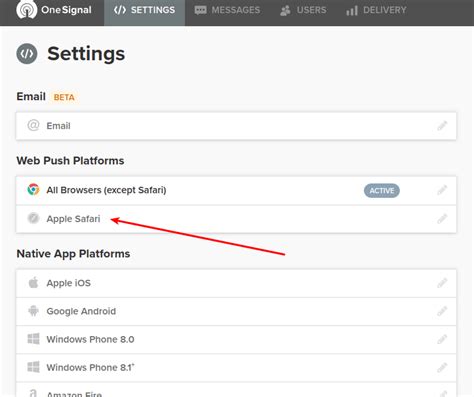474x397 pixels.
Task: Click the Settings code icon beside heading
Action: (27, 53)
